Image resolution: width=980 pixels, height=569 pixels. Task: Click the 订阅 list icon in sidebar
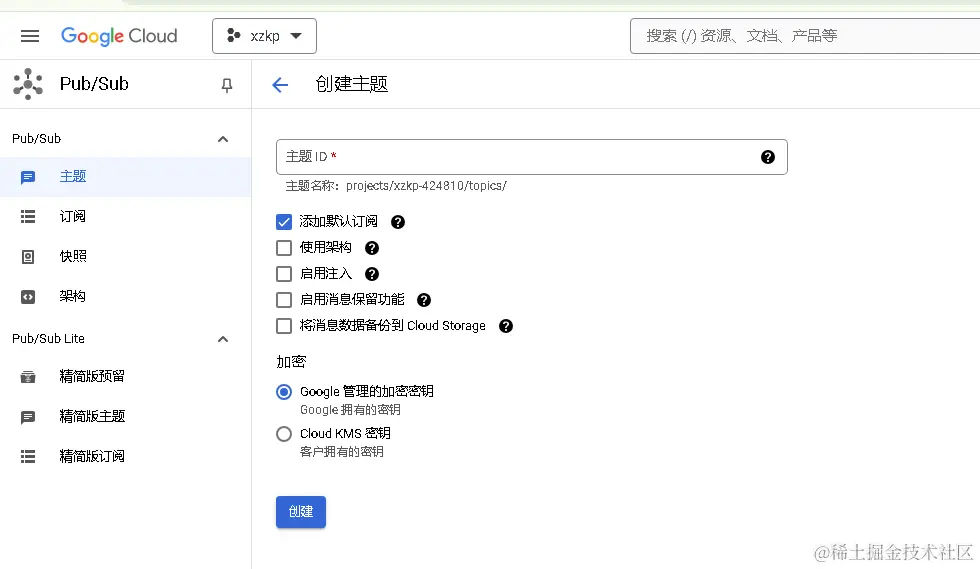[x=28, y=216]
